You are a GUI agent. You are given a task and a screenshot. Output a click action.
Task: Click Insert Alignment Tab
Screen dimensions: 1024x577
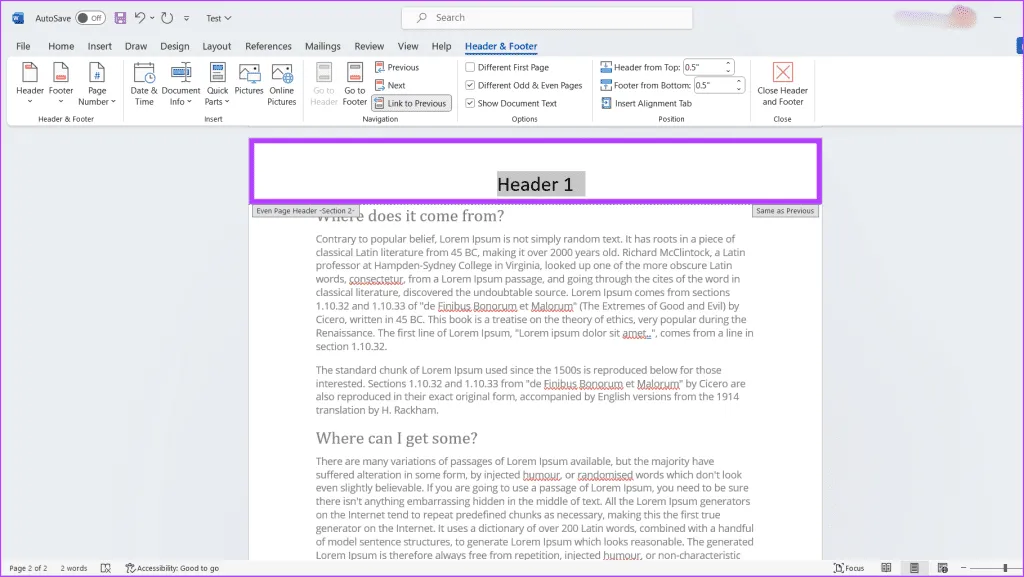[x=646, y=103]
